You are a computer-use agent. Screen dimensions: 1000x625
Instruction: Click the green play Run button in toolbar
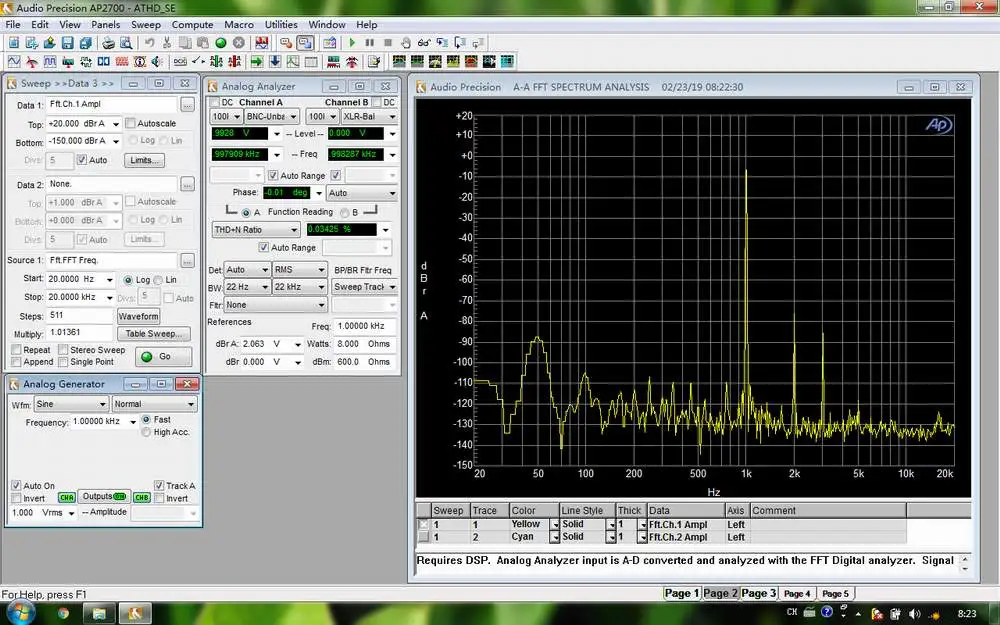352,43
